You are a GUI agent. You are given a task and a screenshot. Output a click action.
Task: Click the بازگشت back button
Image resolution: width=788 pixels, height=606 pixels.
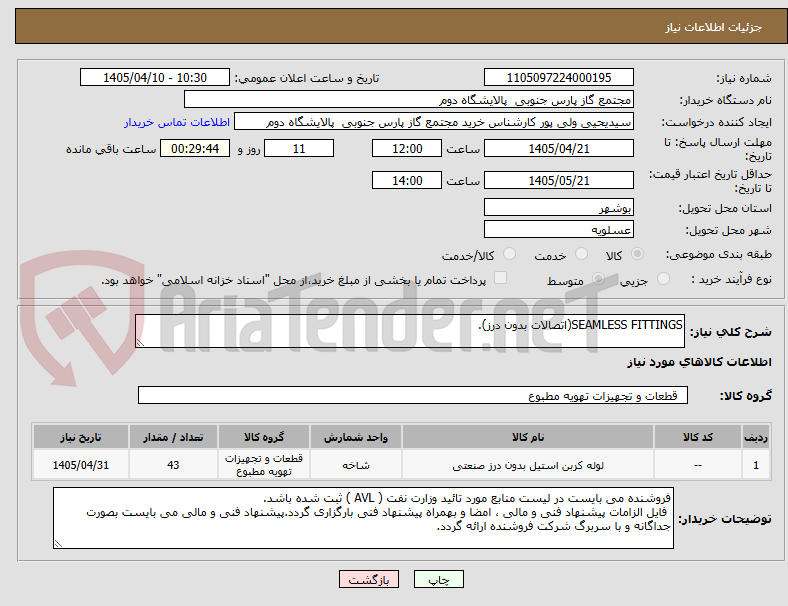point(369,579)
